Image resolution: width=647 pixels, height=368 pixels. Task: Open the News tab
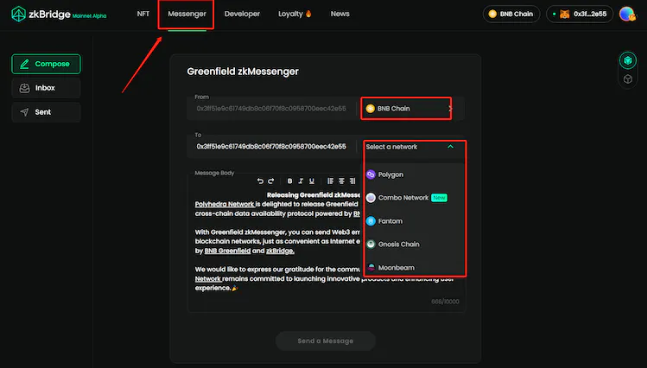point(340,14)
